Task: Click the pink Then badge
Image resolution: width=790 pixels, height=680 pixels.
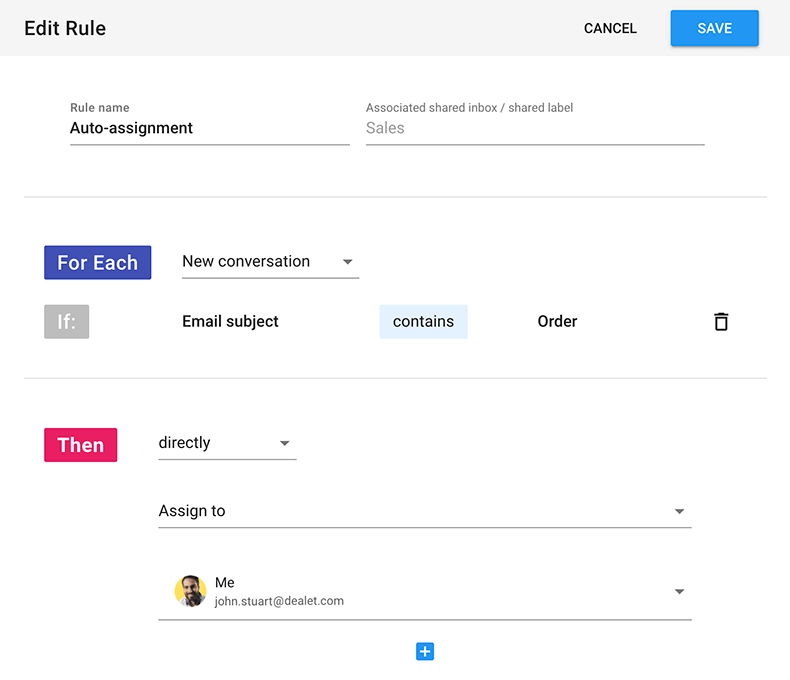Action: point(80,445)
